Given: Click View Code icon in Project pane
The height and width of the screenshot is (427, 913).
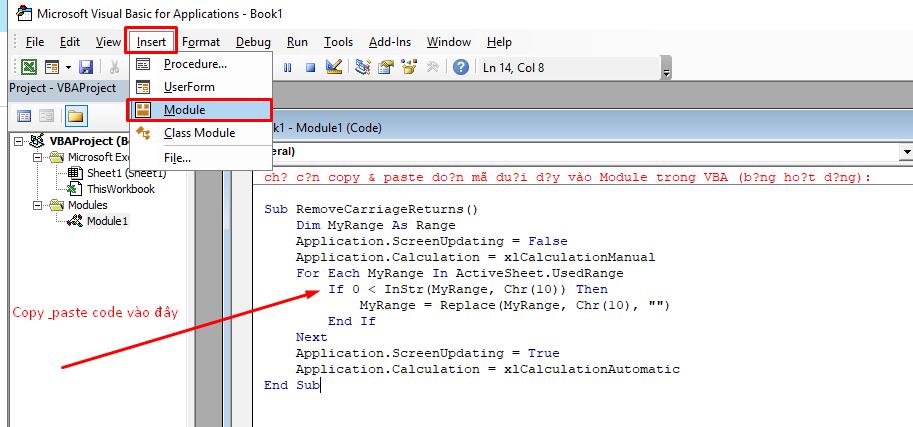Looking at the screenshot, I should (24, 116).
